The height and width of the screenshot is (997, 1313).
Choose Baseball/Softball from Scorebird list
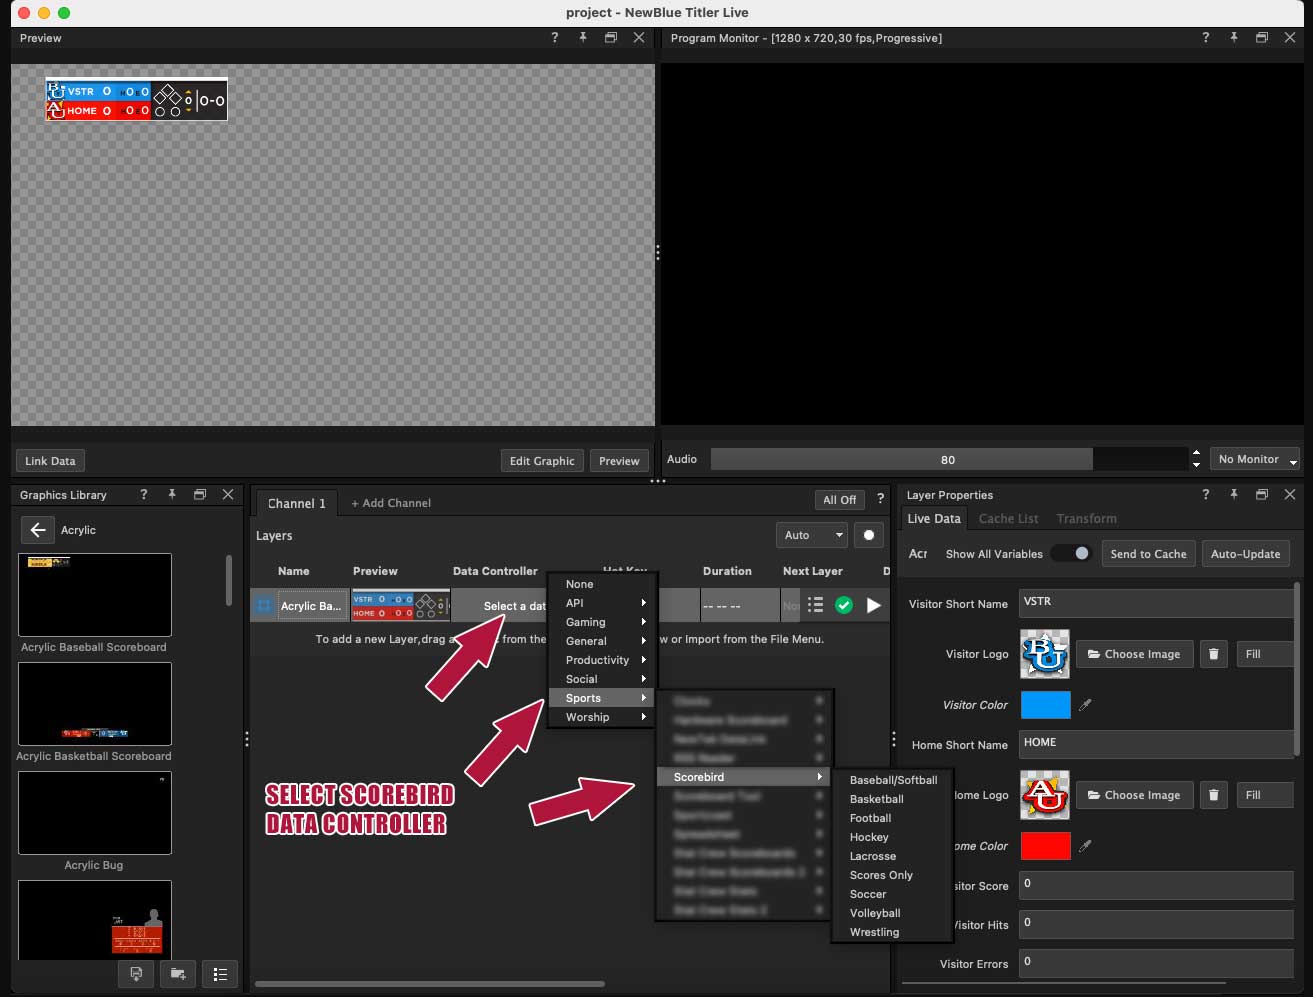[x=893, y=780]
